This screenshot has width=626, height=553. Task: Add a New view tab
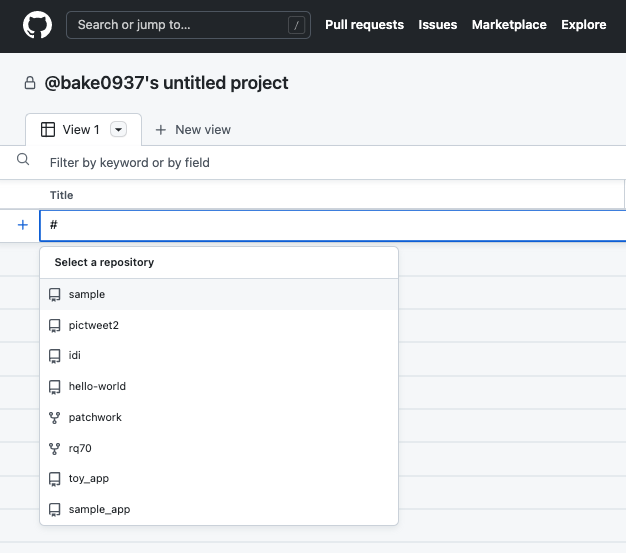193,130
